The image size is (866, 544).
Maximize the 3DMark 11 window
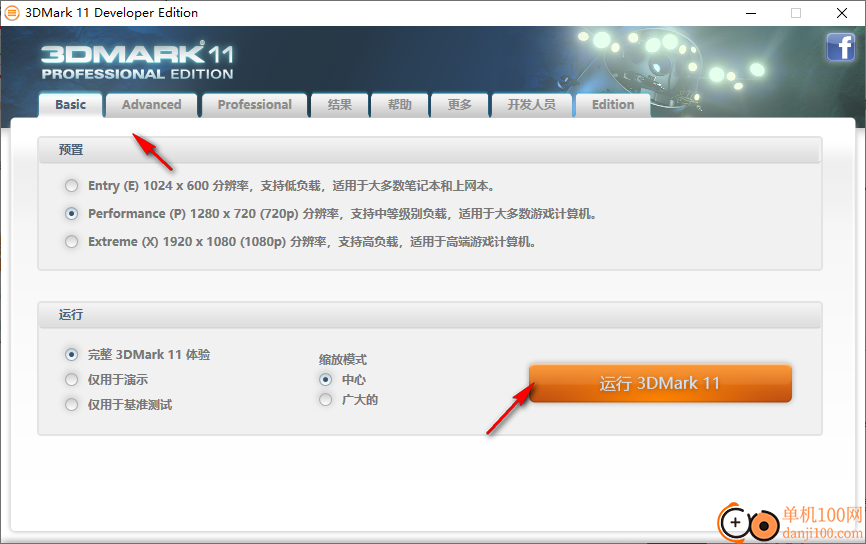tap(796, 13)
